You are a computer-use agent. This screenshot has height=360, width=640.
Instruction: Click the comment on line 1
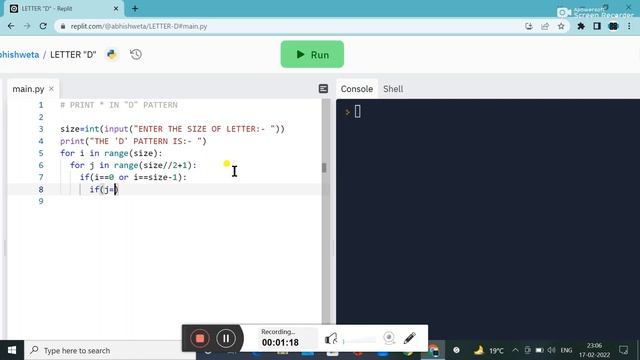click(119, 105)
